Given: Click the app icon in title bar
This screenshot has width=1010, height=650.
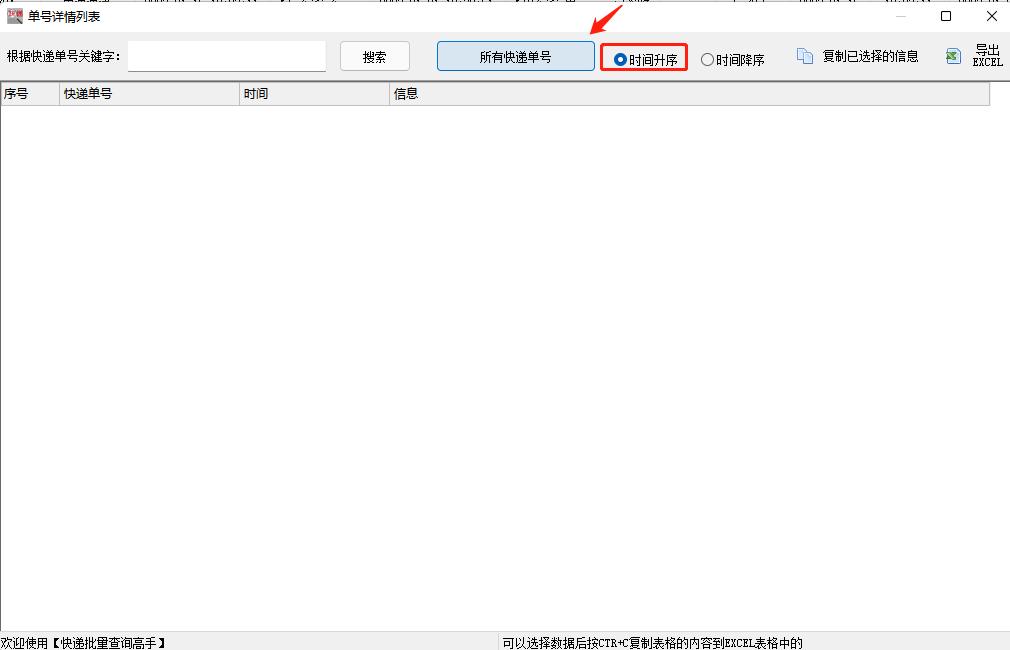Looking at the screenshot, I should coord(14,16).
